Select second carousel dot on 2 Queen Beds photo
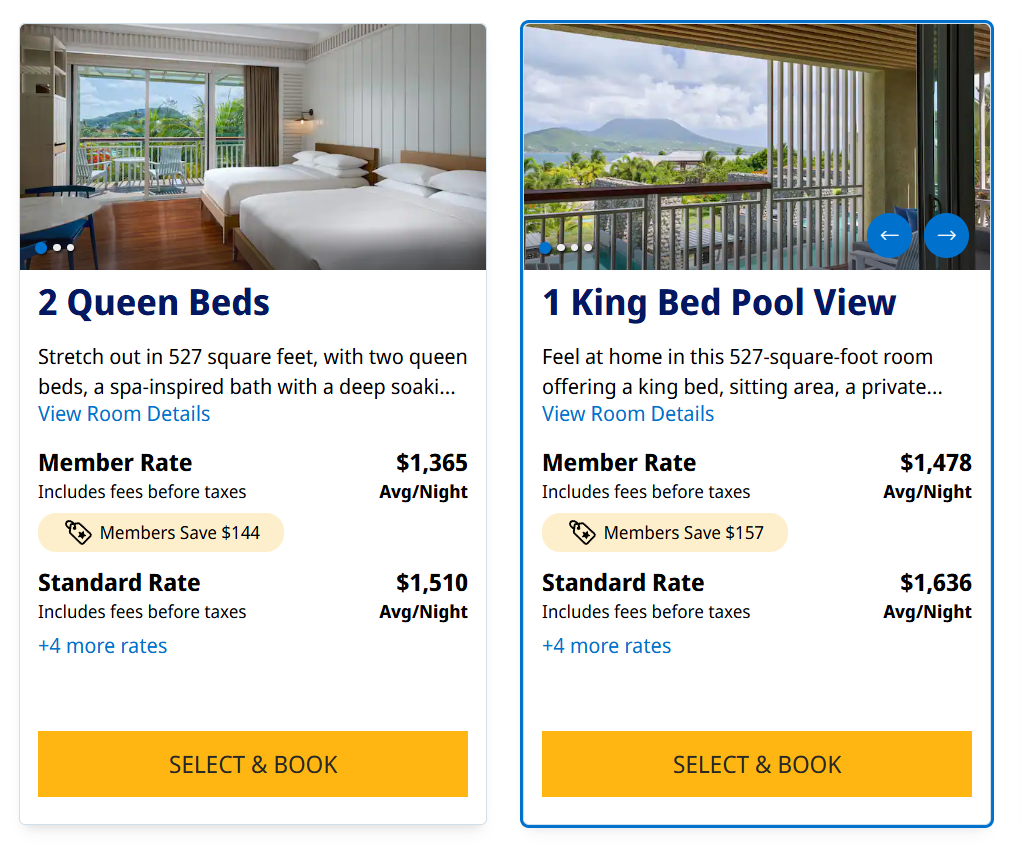Image resolution: width=1022 pixels, height=854 pixels. 57,247
